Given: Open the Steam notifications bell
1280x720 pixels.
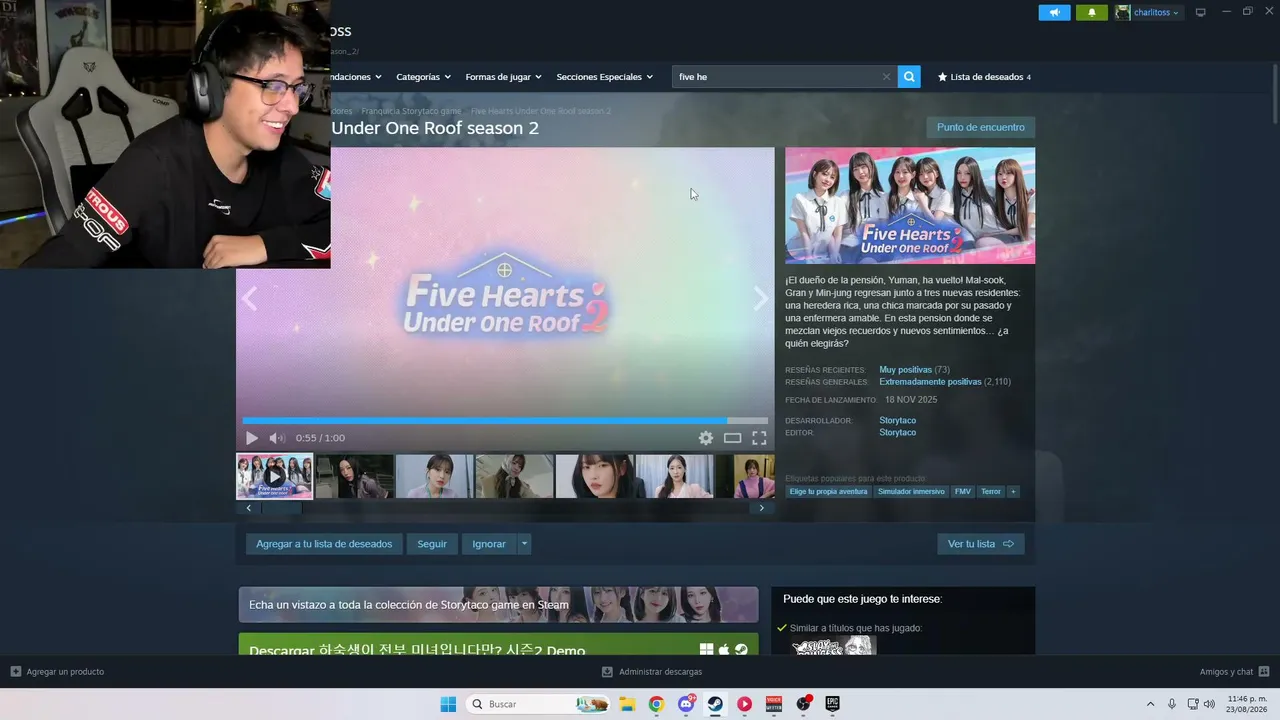Looking at the screenshot, I should coord(1091,12).
